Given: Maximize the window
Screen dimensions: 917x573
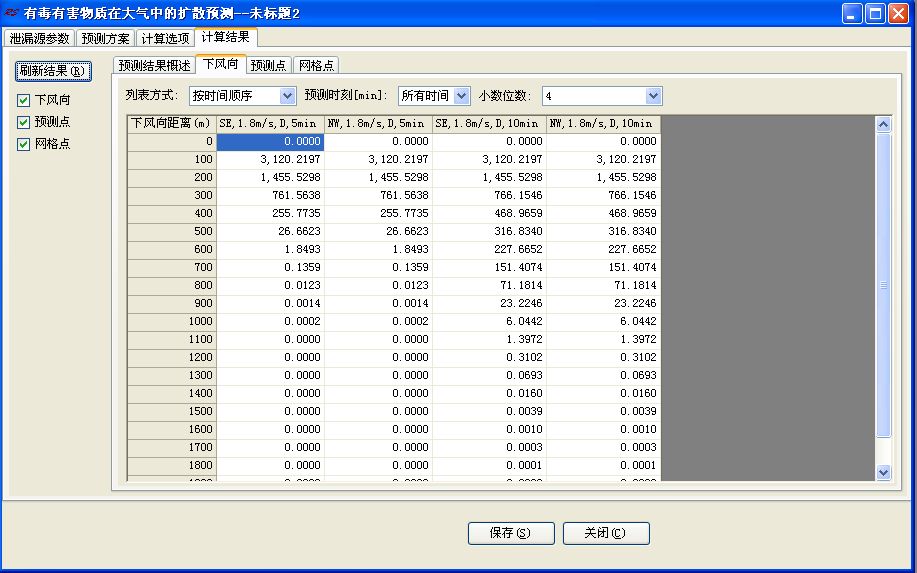Looking at the screenshot, I should 875,13.
